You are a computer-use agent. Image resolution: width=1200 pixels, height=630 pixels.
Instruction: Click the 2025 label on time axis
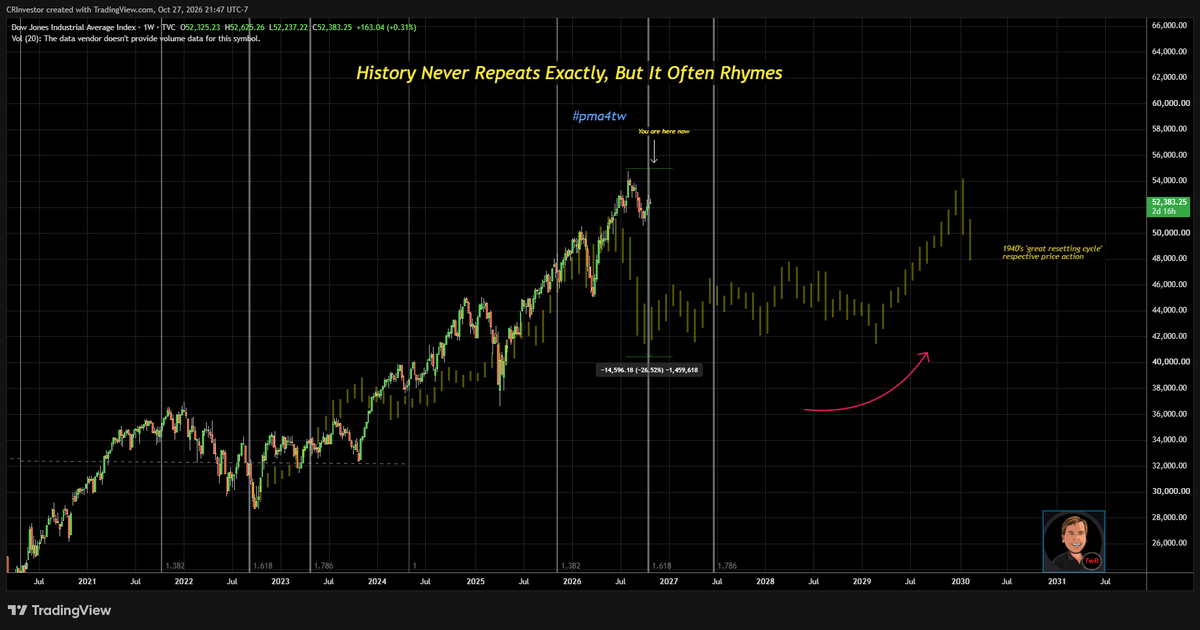point(475,580)
